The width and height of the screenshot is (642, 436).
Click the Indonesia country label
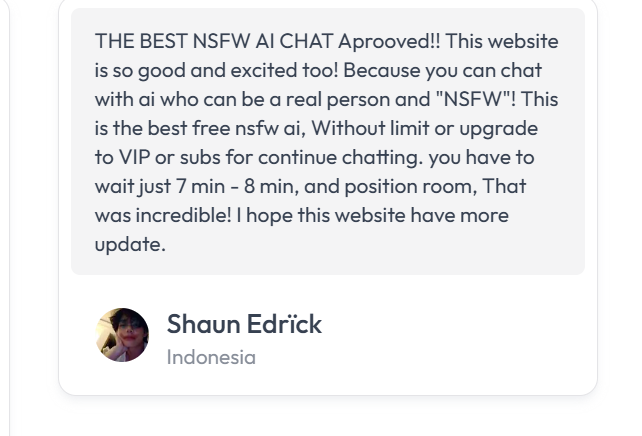(x=211, y=357)
